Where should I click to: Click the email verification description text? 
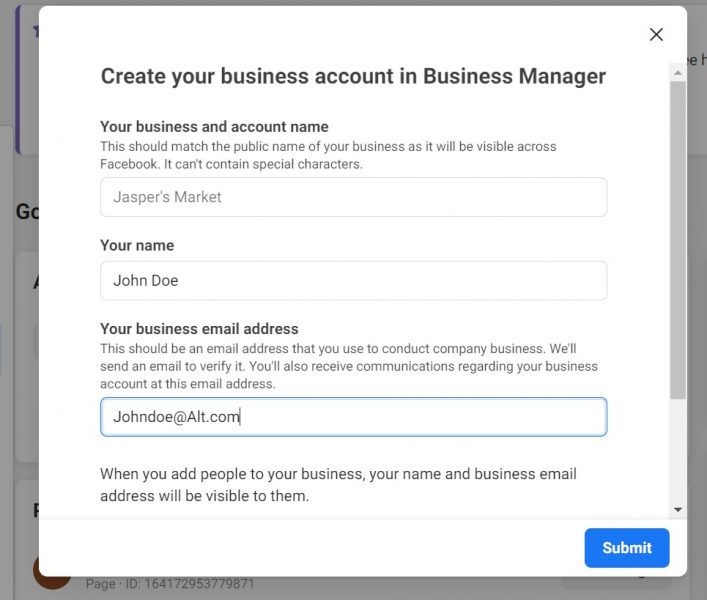[x=348, y=366]
